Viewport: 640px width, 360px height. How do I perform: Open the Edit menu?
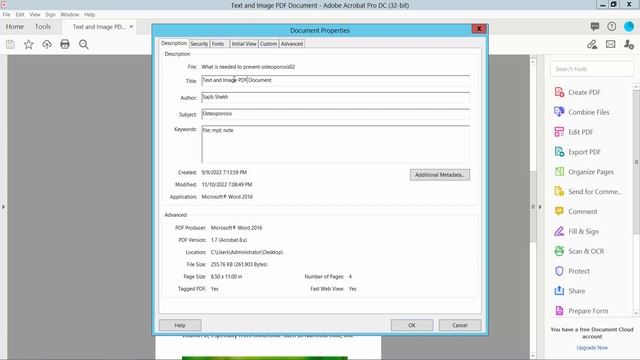[20, 14]
